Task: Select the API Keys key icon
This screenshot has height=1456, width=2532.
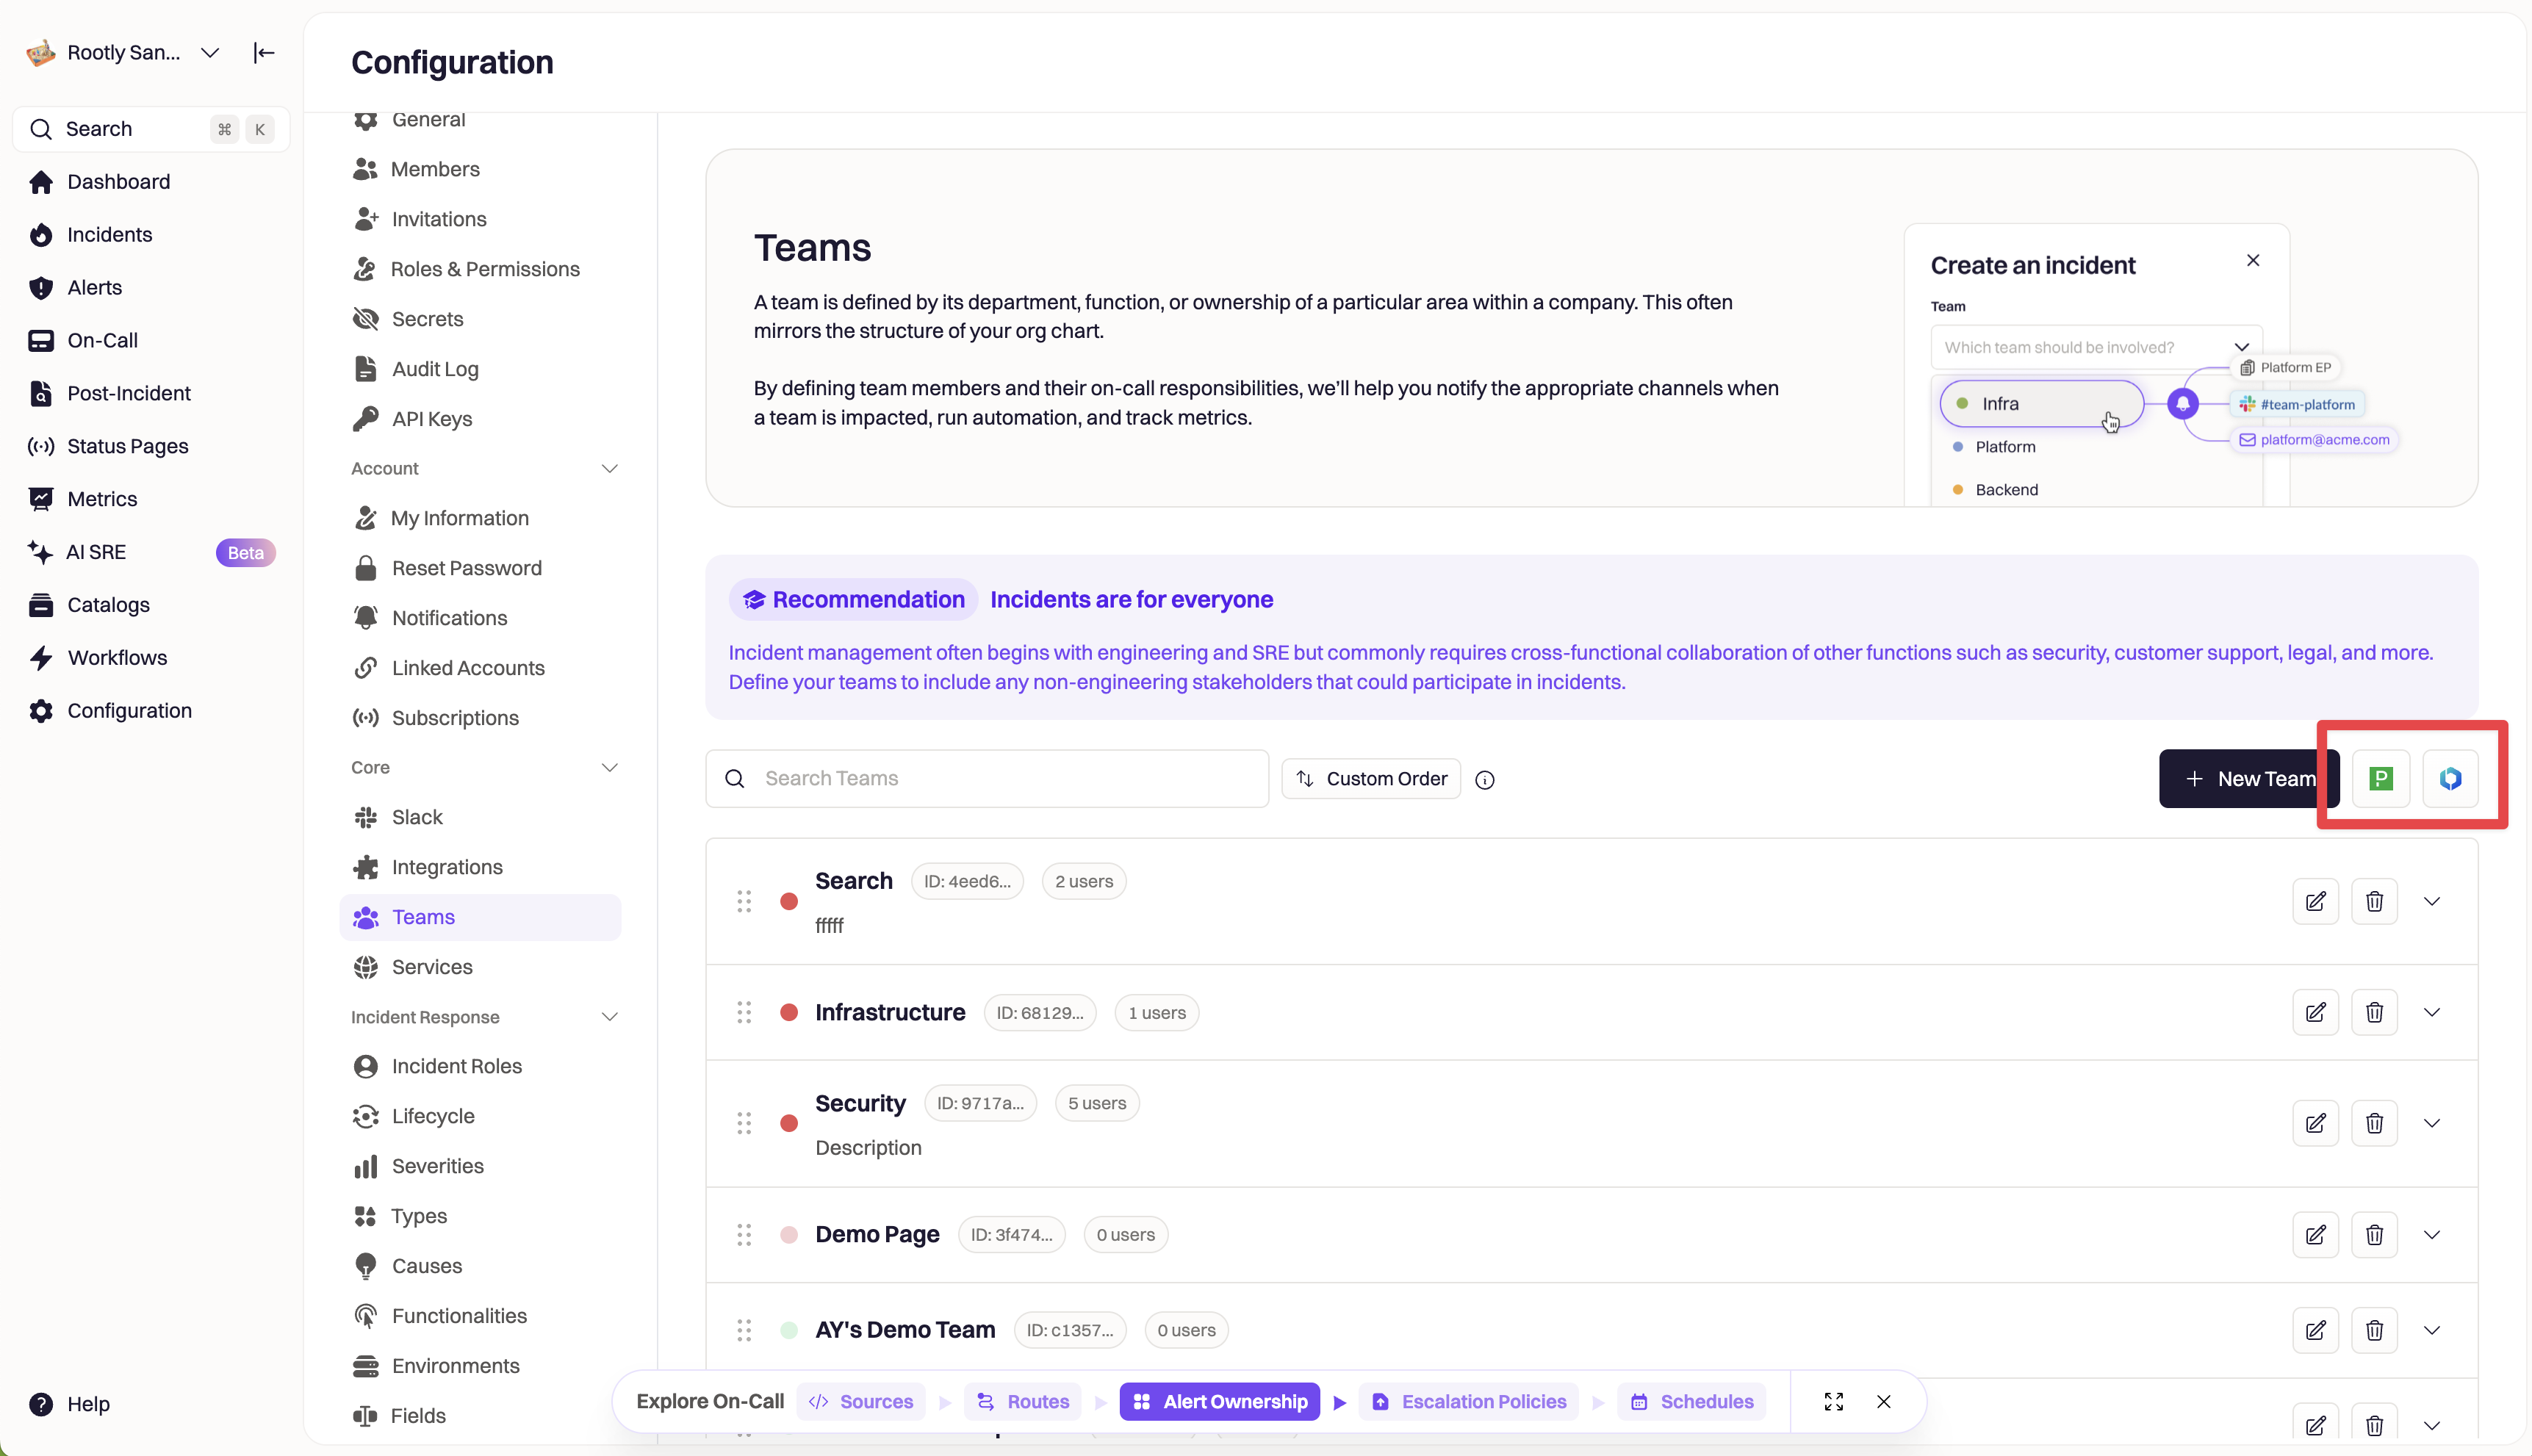Action: tap(366, 419)
